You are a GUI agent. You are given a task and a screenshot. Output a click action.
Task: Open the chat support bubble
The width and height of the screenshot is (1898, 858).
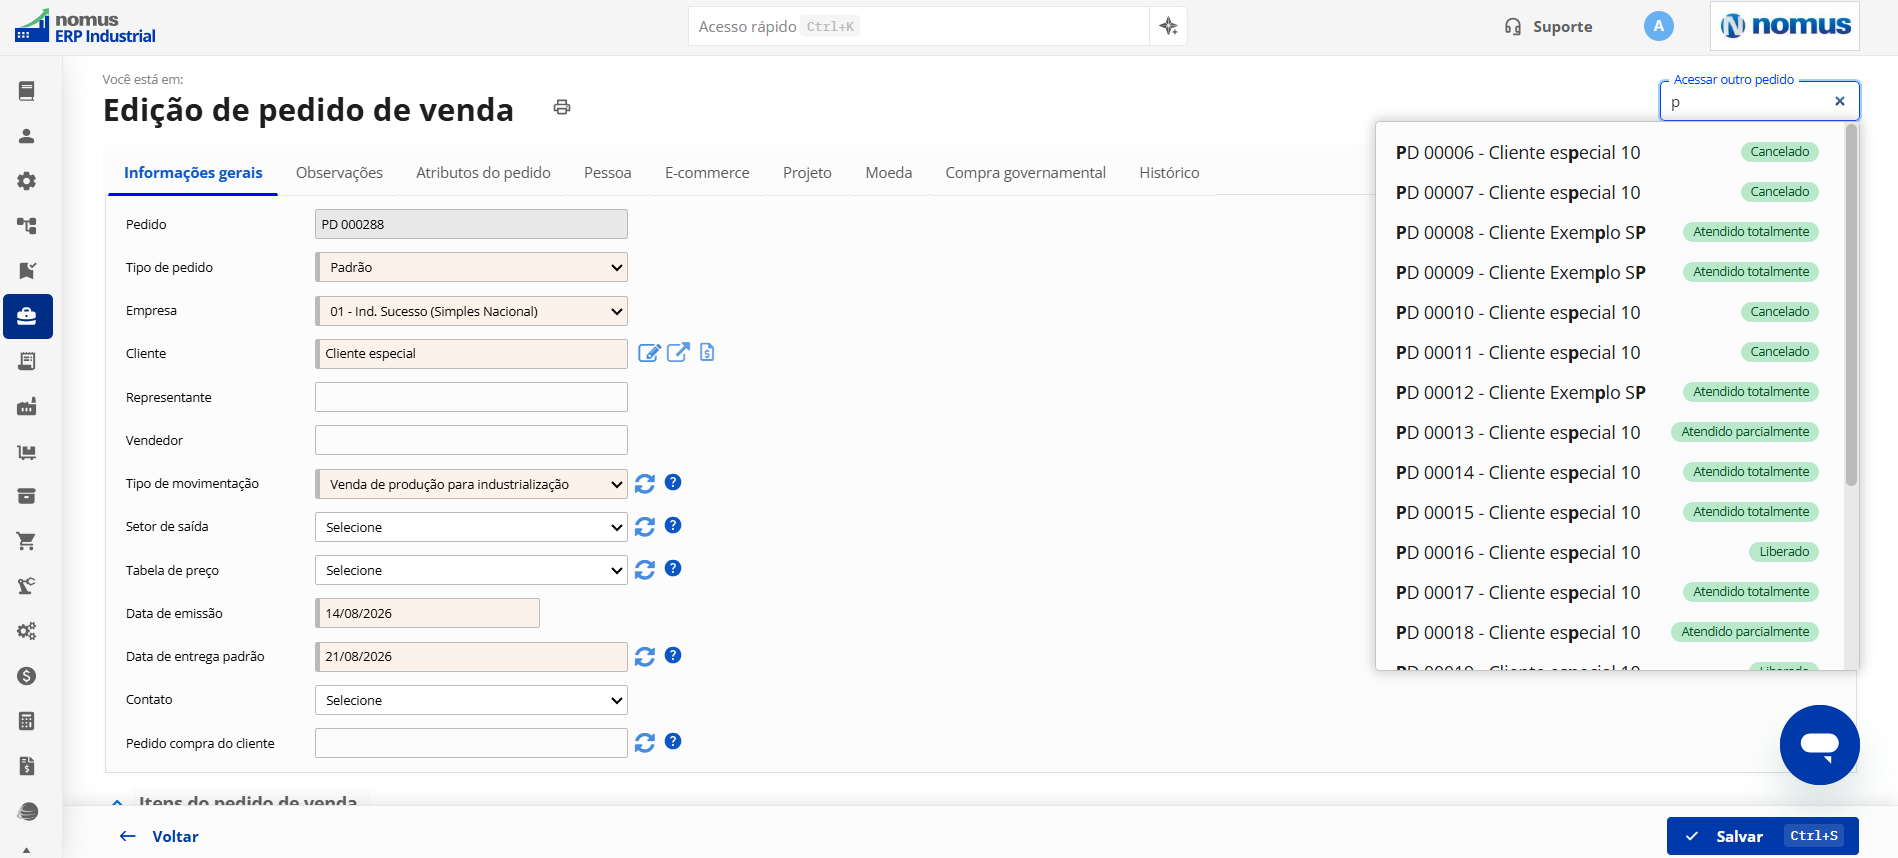(1819, 745)
